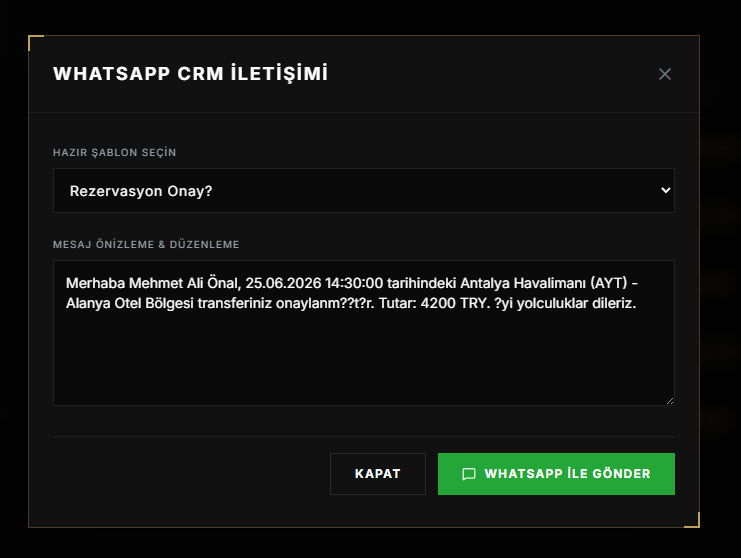
Task: Click the Mesaj Önizleme & Düzenleme label
Action: (x=146, y=244)
